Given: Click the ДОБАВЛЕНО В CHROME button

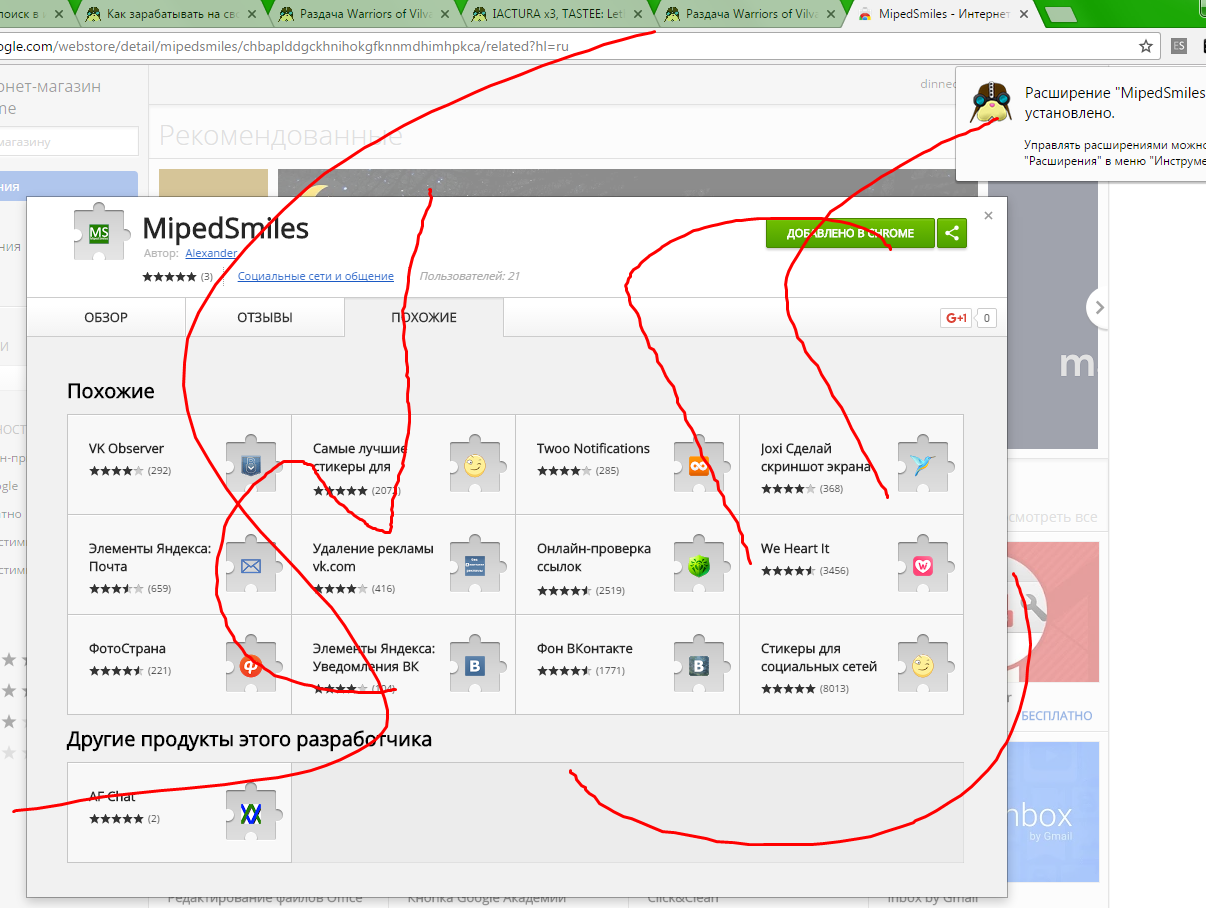Looking at the screenshot, I should (850, 233).
